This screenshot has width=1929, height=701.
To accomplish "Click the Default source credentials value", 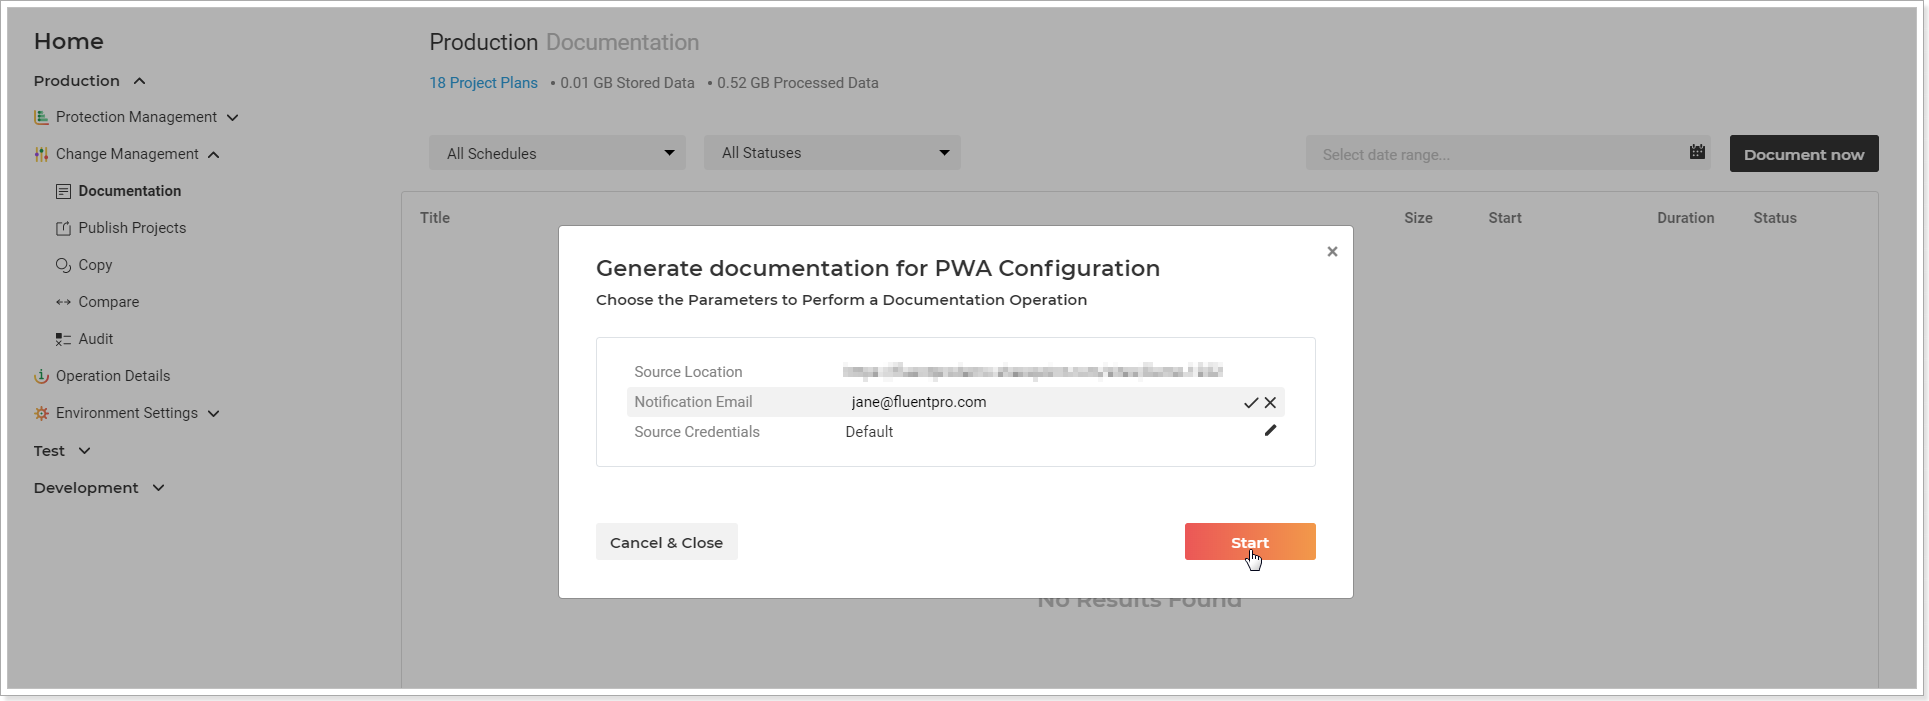I will click(x=869, y=432).
